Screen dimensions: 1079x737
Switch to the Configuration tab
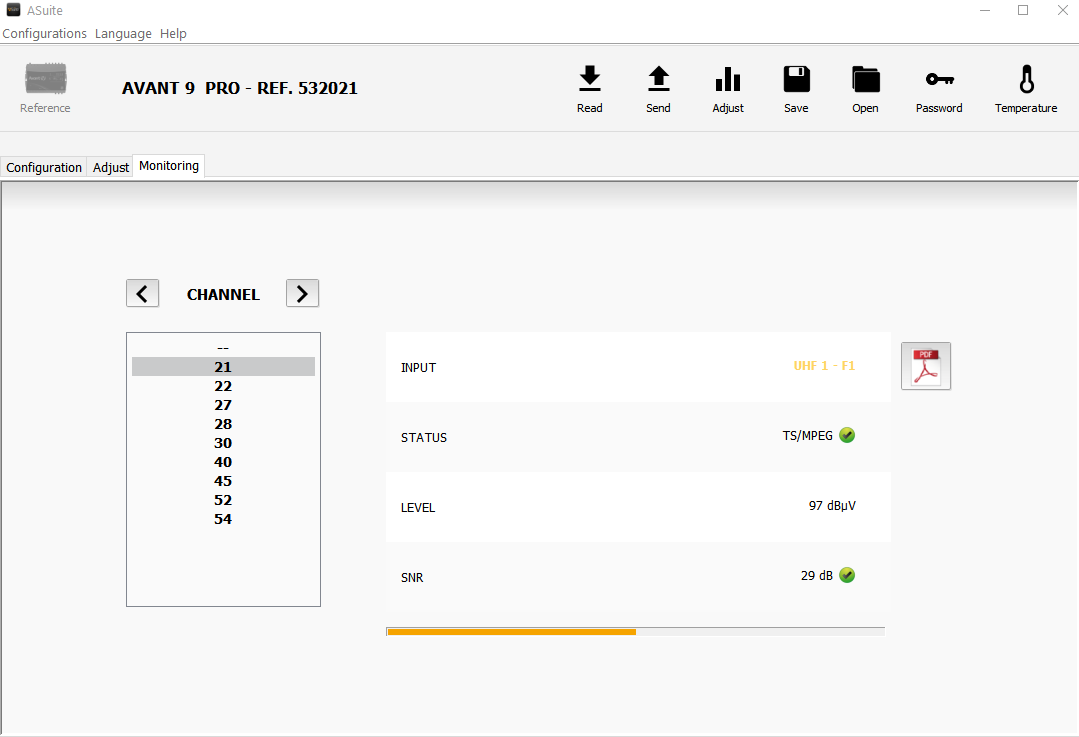(44, 167)
